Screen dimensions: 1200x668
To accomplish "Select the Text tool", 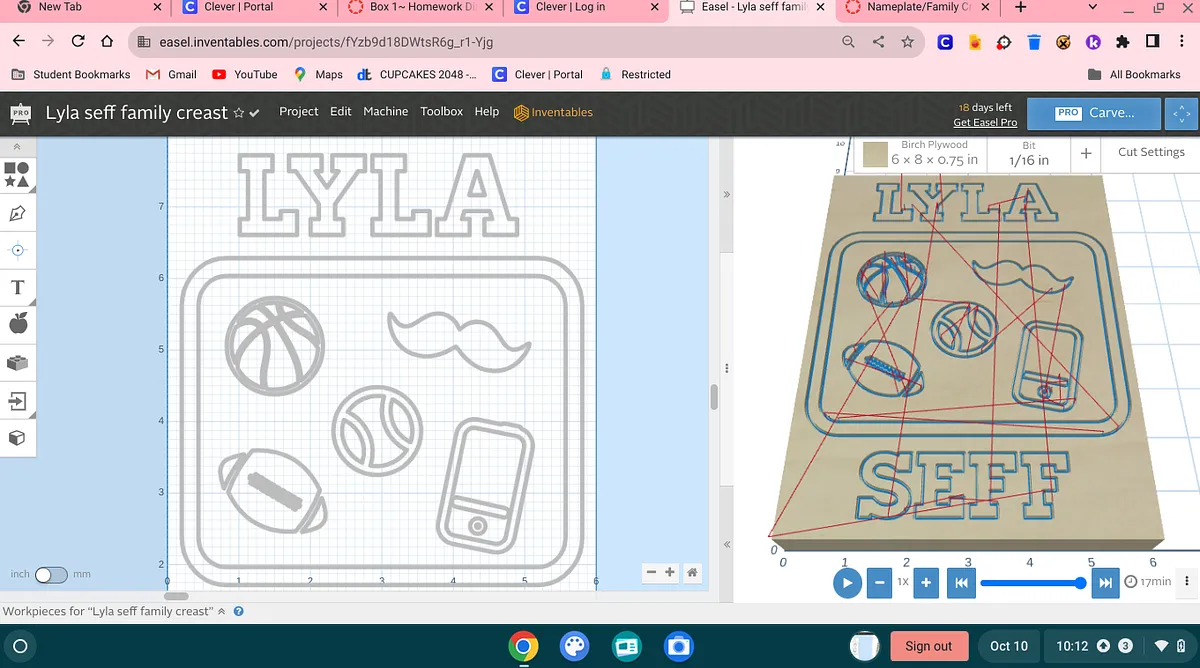I will pyautogui.click(x=17, y=288).
